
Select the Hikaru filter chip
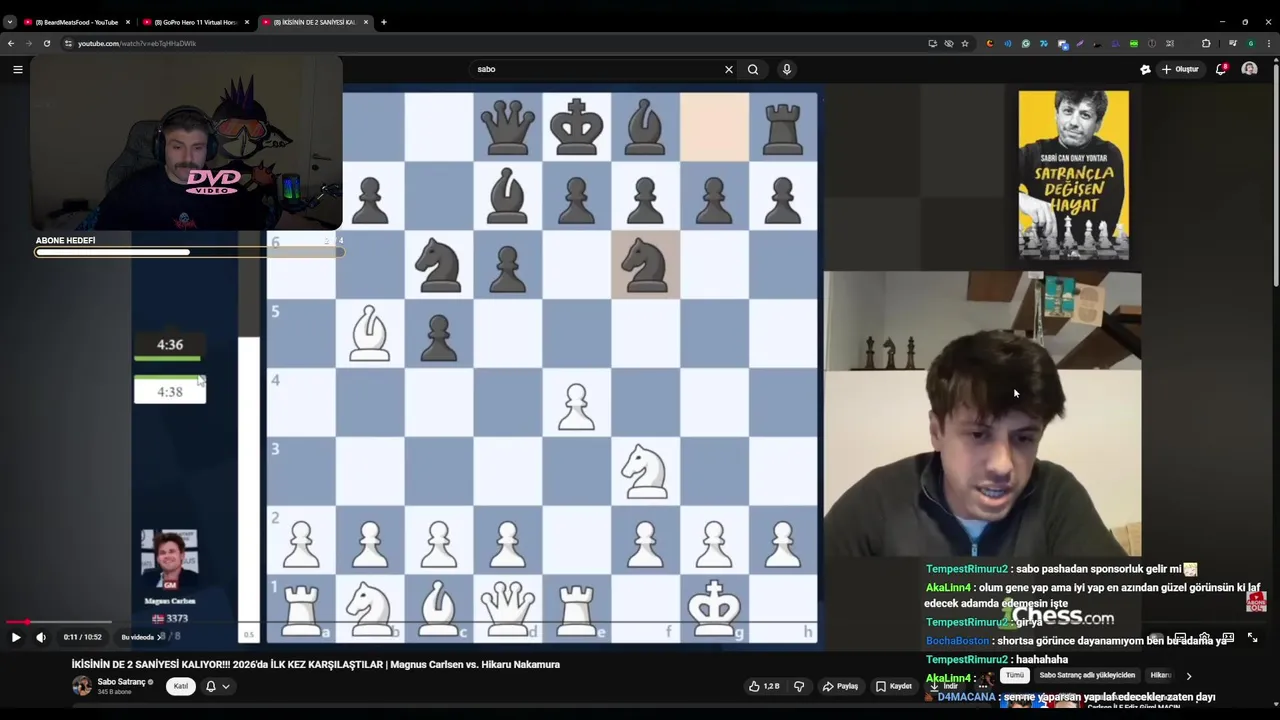[x=1160, y=675]
